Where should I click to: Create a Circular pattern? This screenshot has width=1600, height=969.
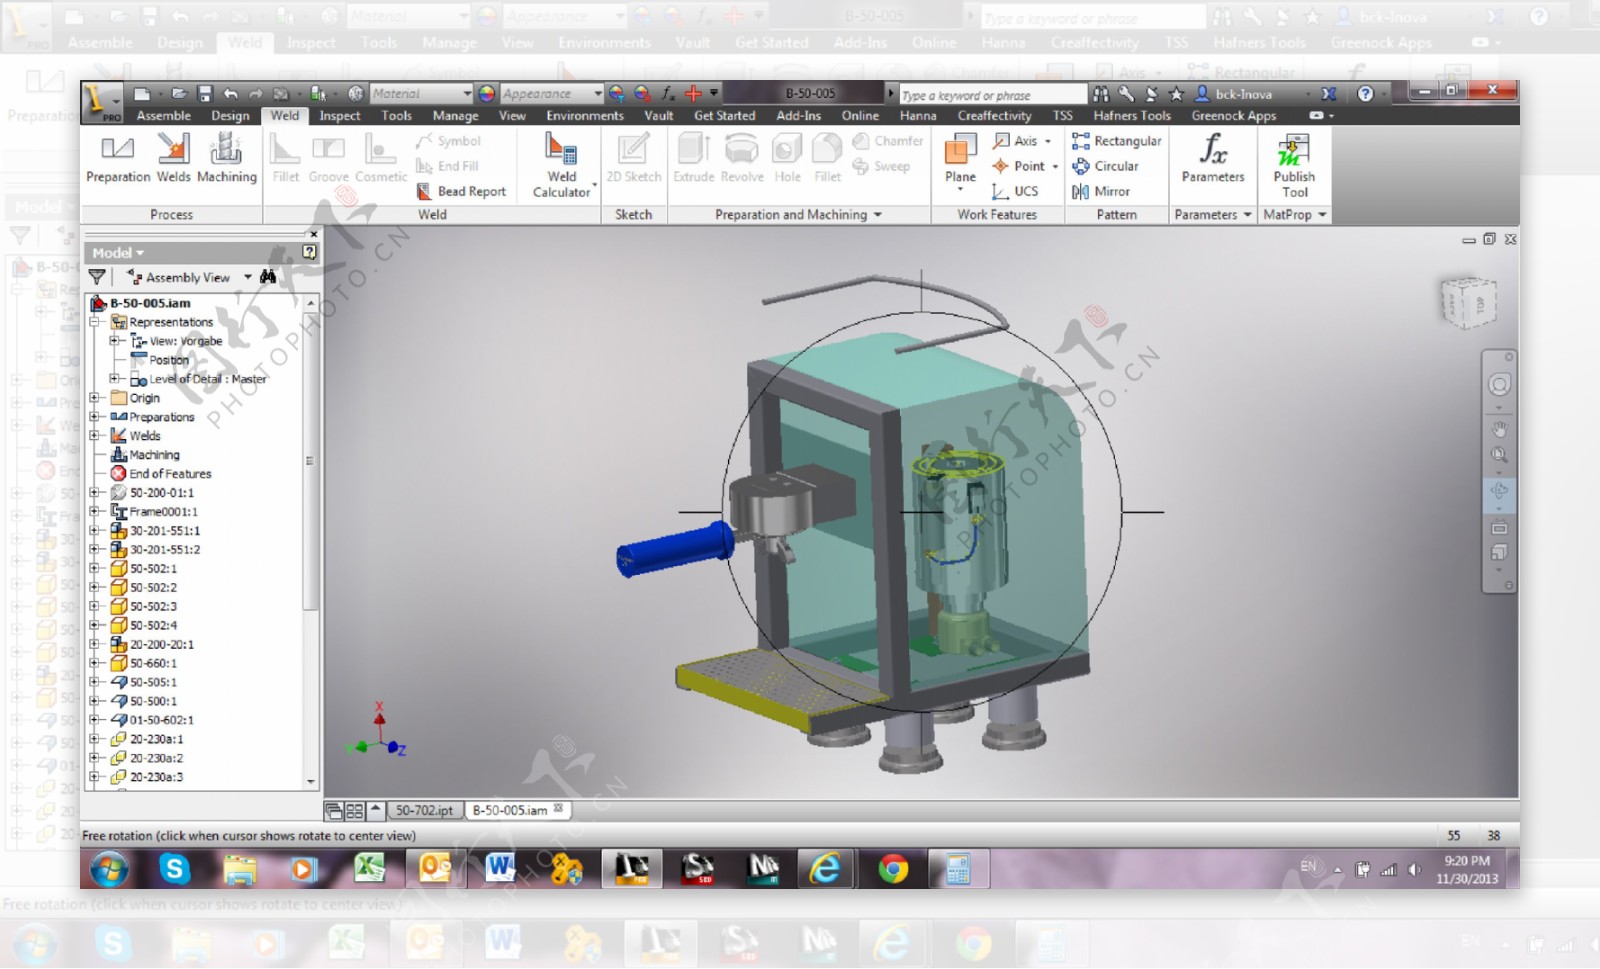tap(1105, 166)
